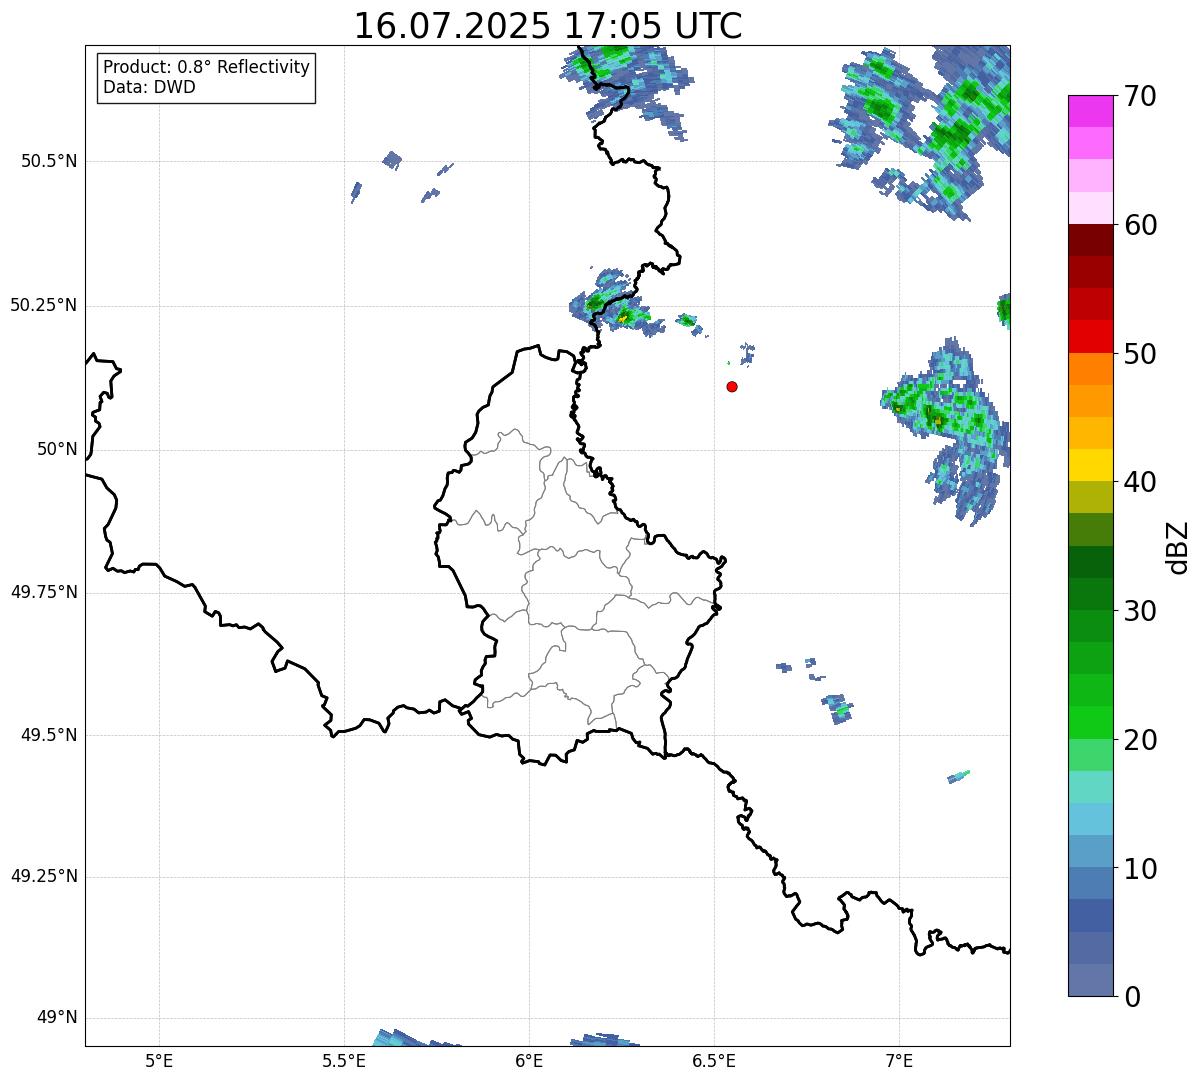Click the 49.25°N latitude label

43,877
